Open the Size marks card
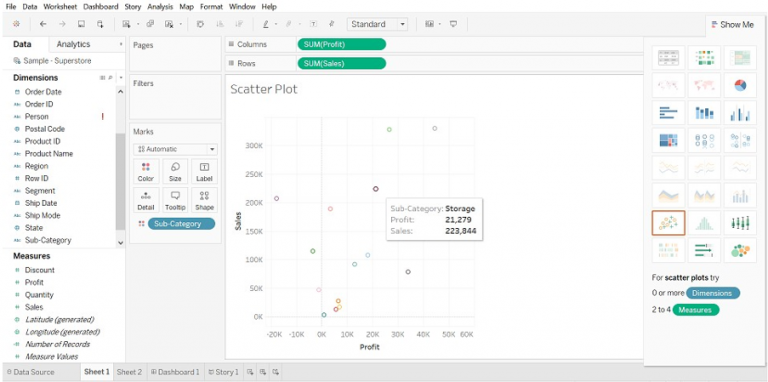The height and width of the screenshot is (382, 768). [175, 172]
